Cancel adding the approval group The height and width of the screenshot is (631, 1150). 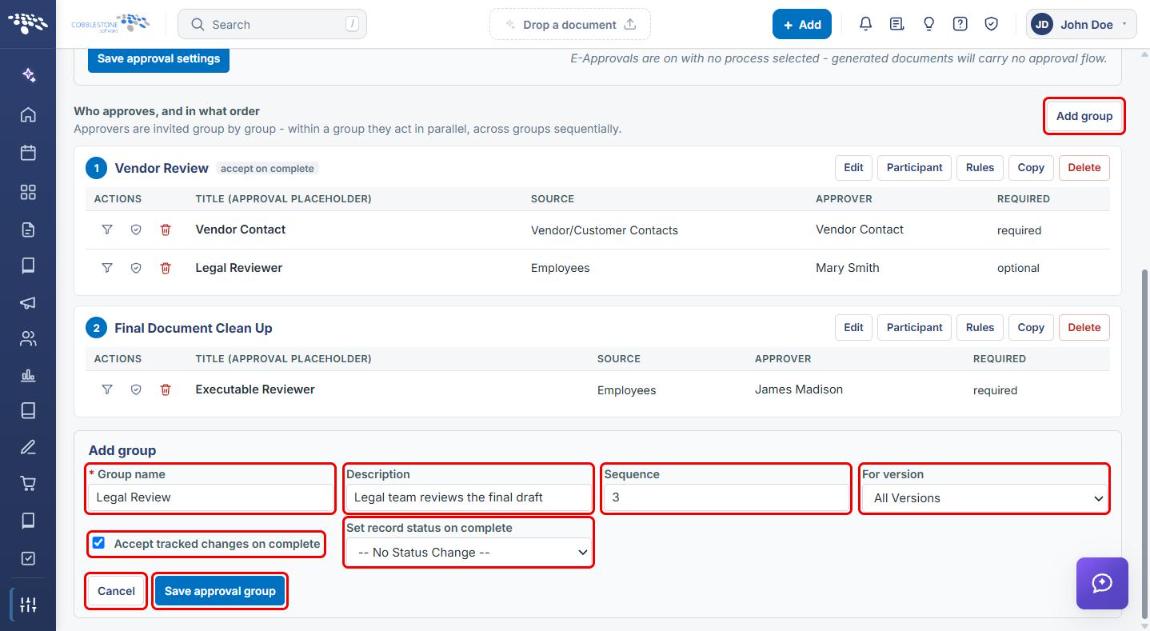[x=116, y=591]
